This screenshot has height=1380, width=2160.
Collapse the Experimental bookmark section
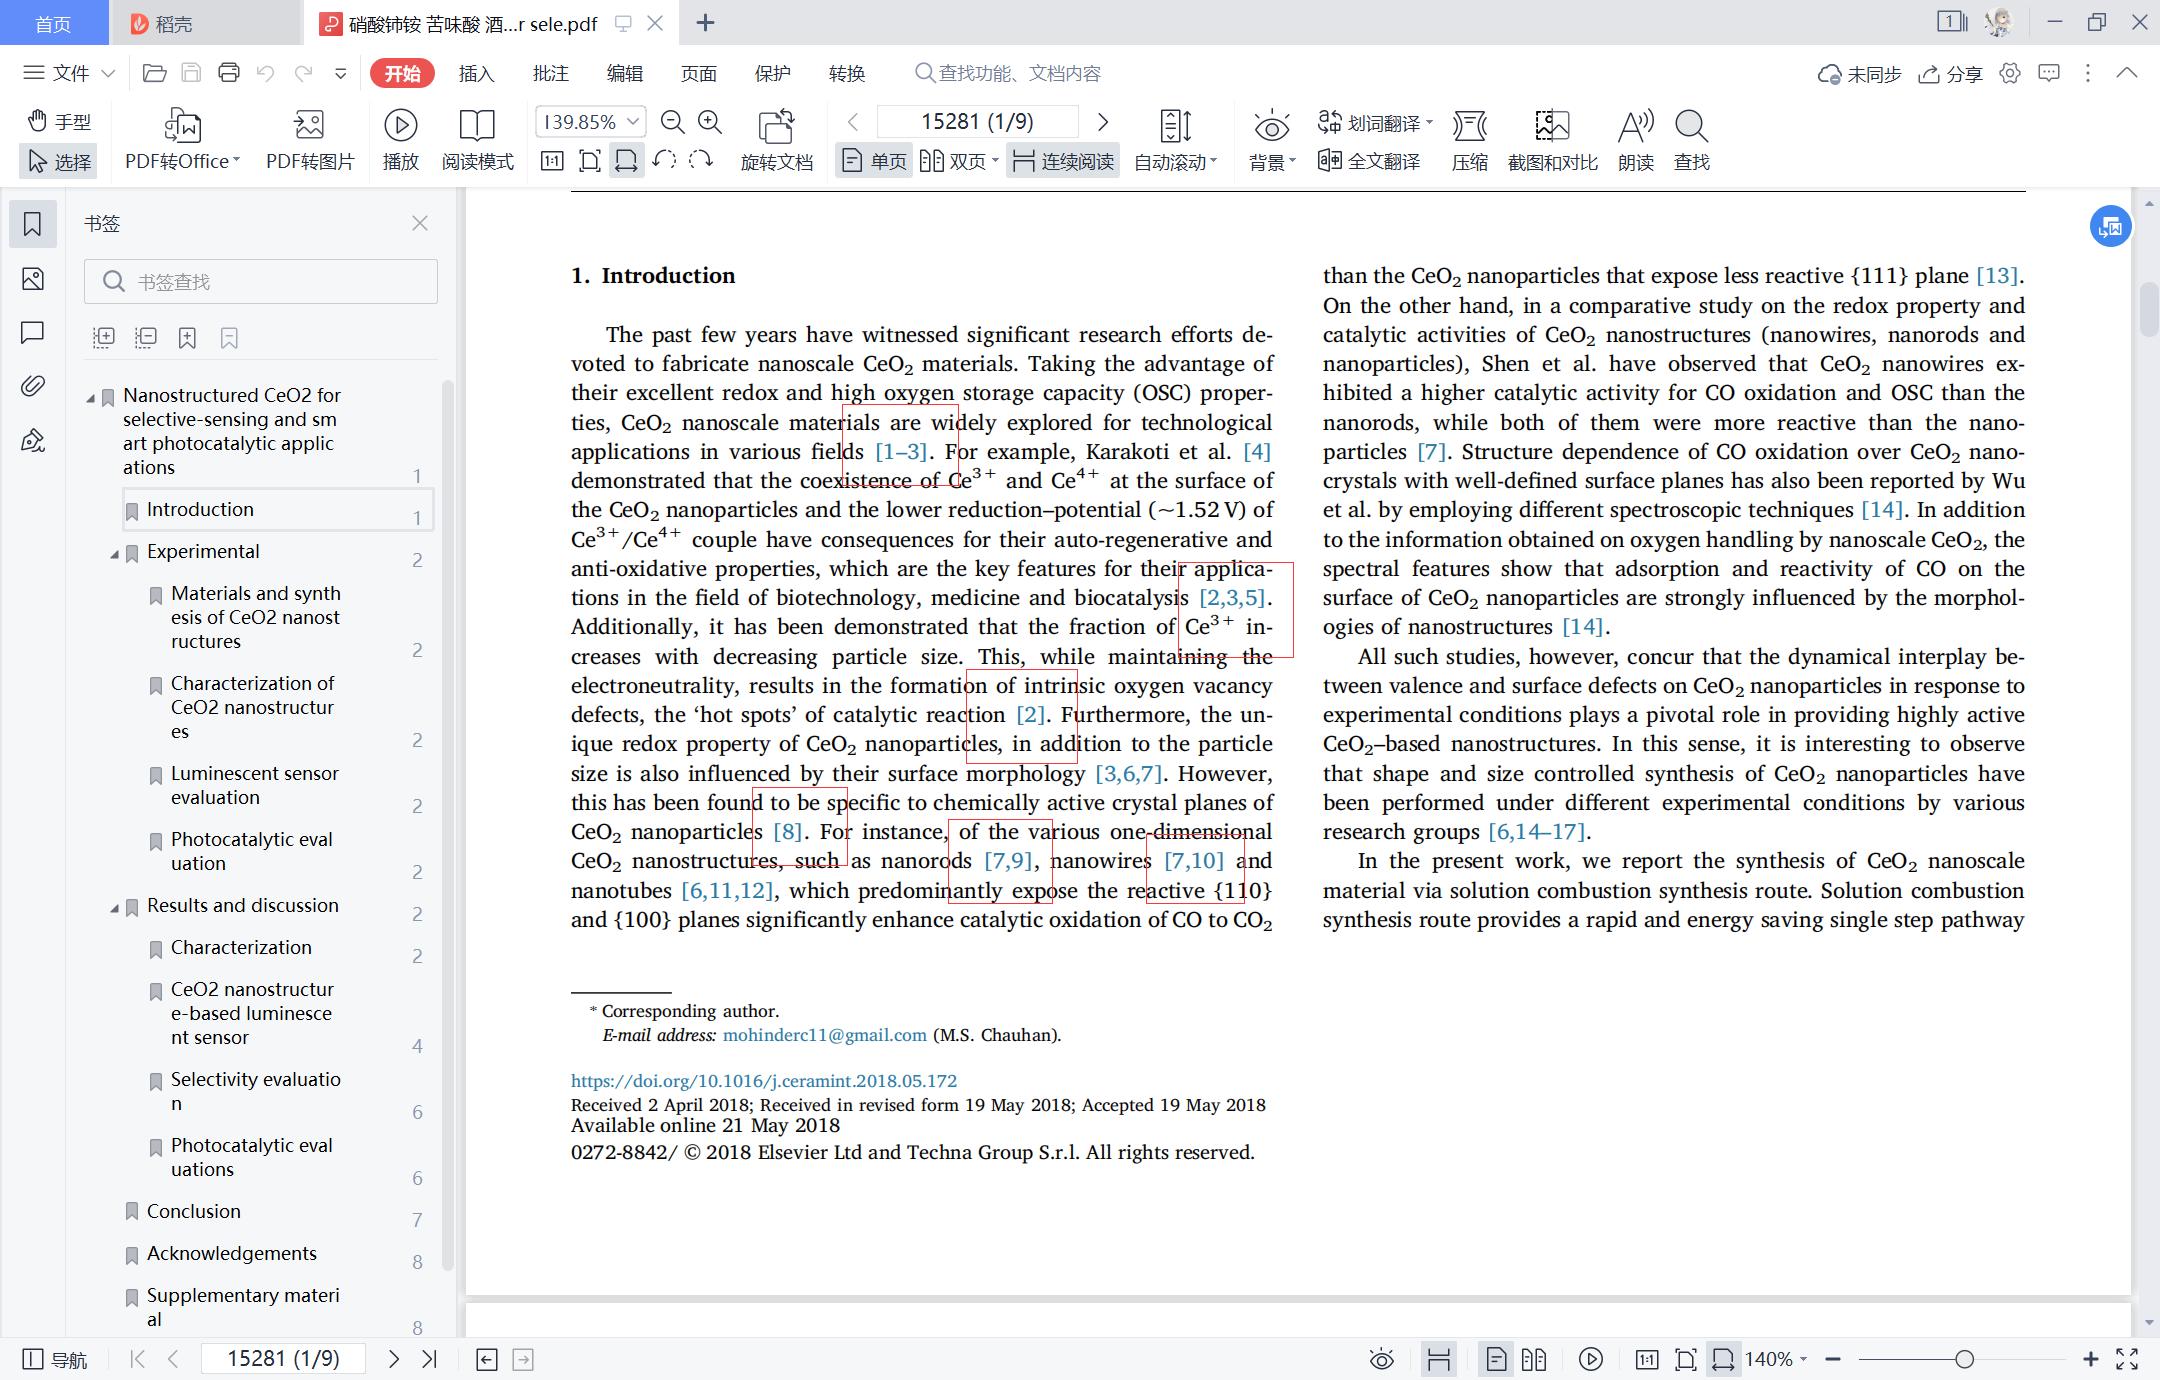[x=114, y=553]
